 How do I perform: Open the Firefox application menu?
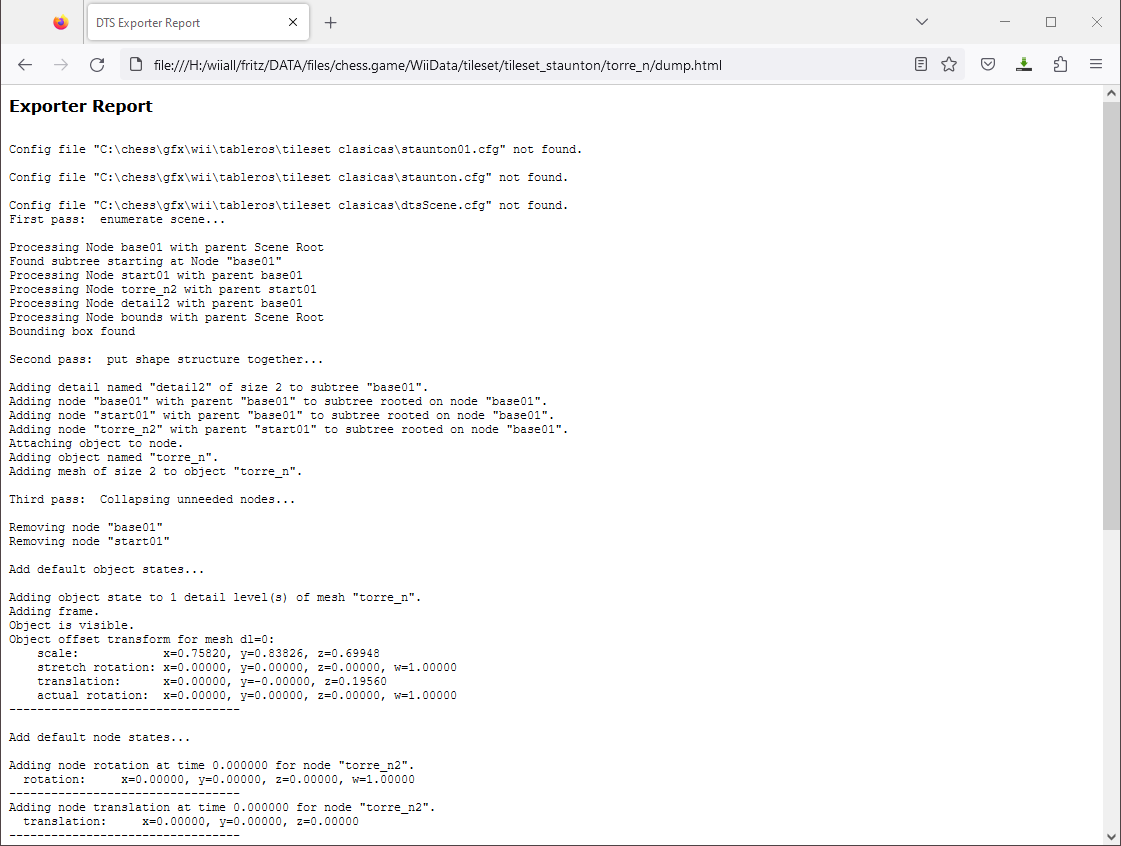1096,65
